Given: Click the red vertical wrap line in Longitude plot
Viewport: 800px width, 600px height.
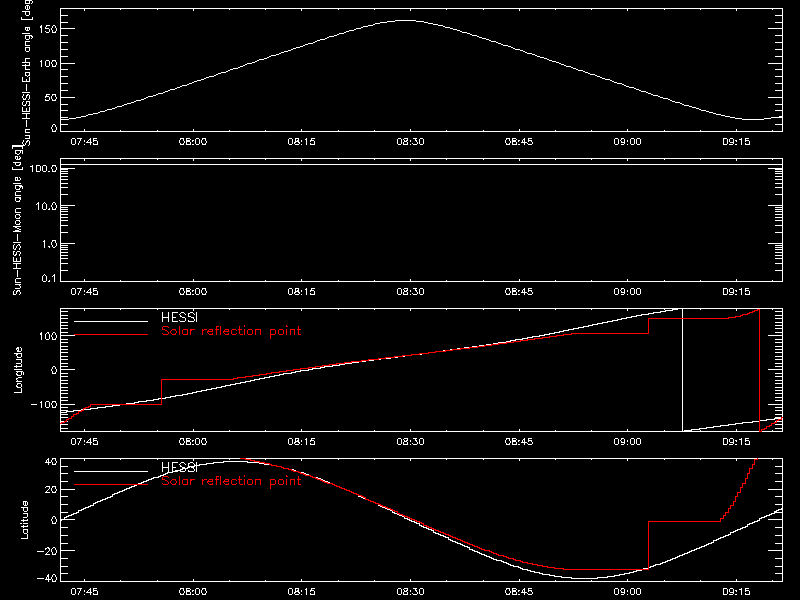Looking at the screenshot, I should point(759,370).
